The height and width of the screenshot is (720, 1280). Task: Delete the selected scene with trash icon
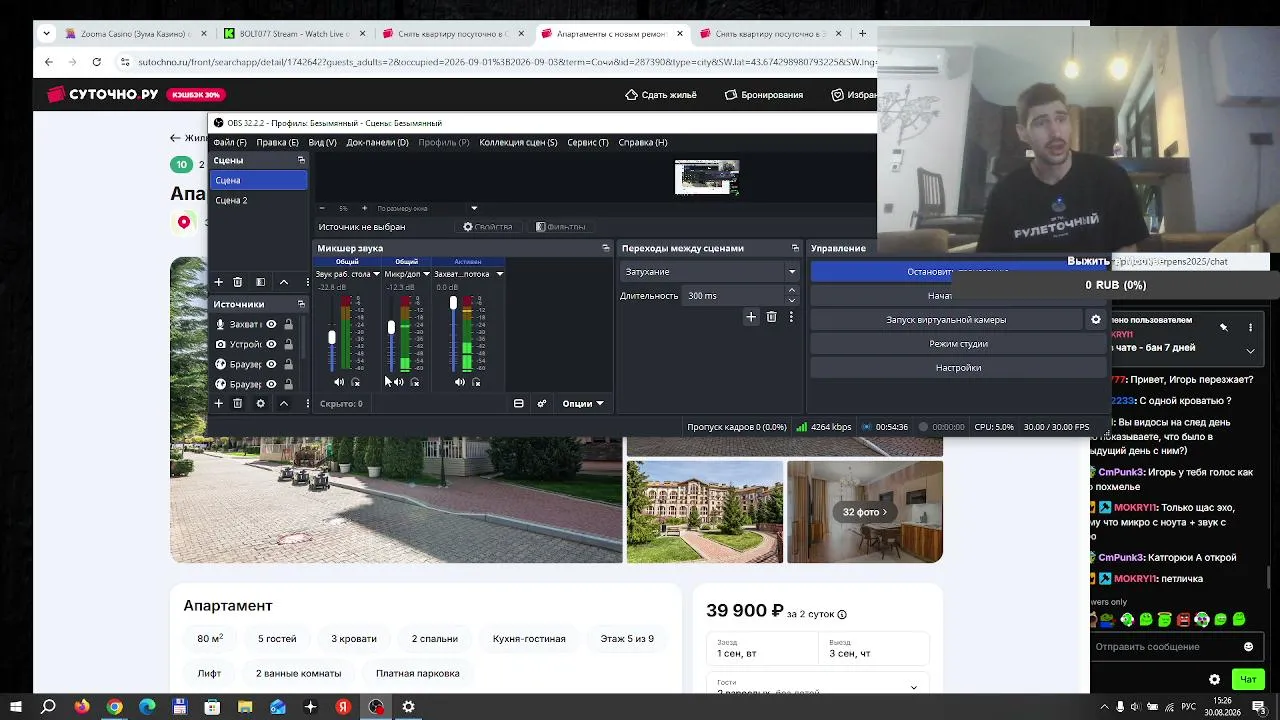tap(237, 282)
